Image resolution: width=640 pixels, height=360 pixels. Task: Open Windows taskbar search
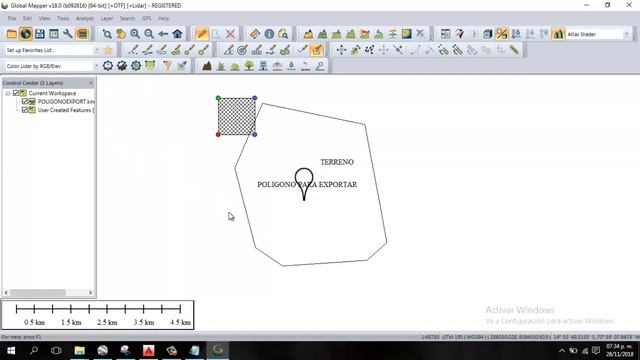pyautogui.click(x=34, y=351)
